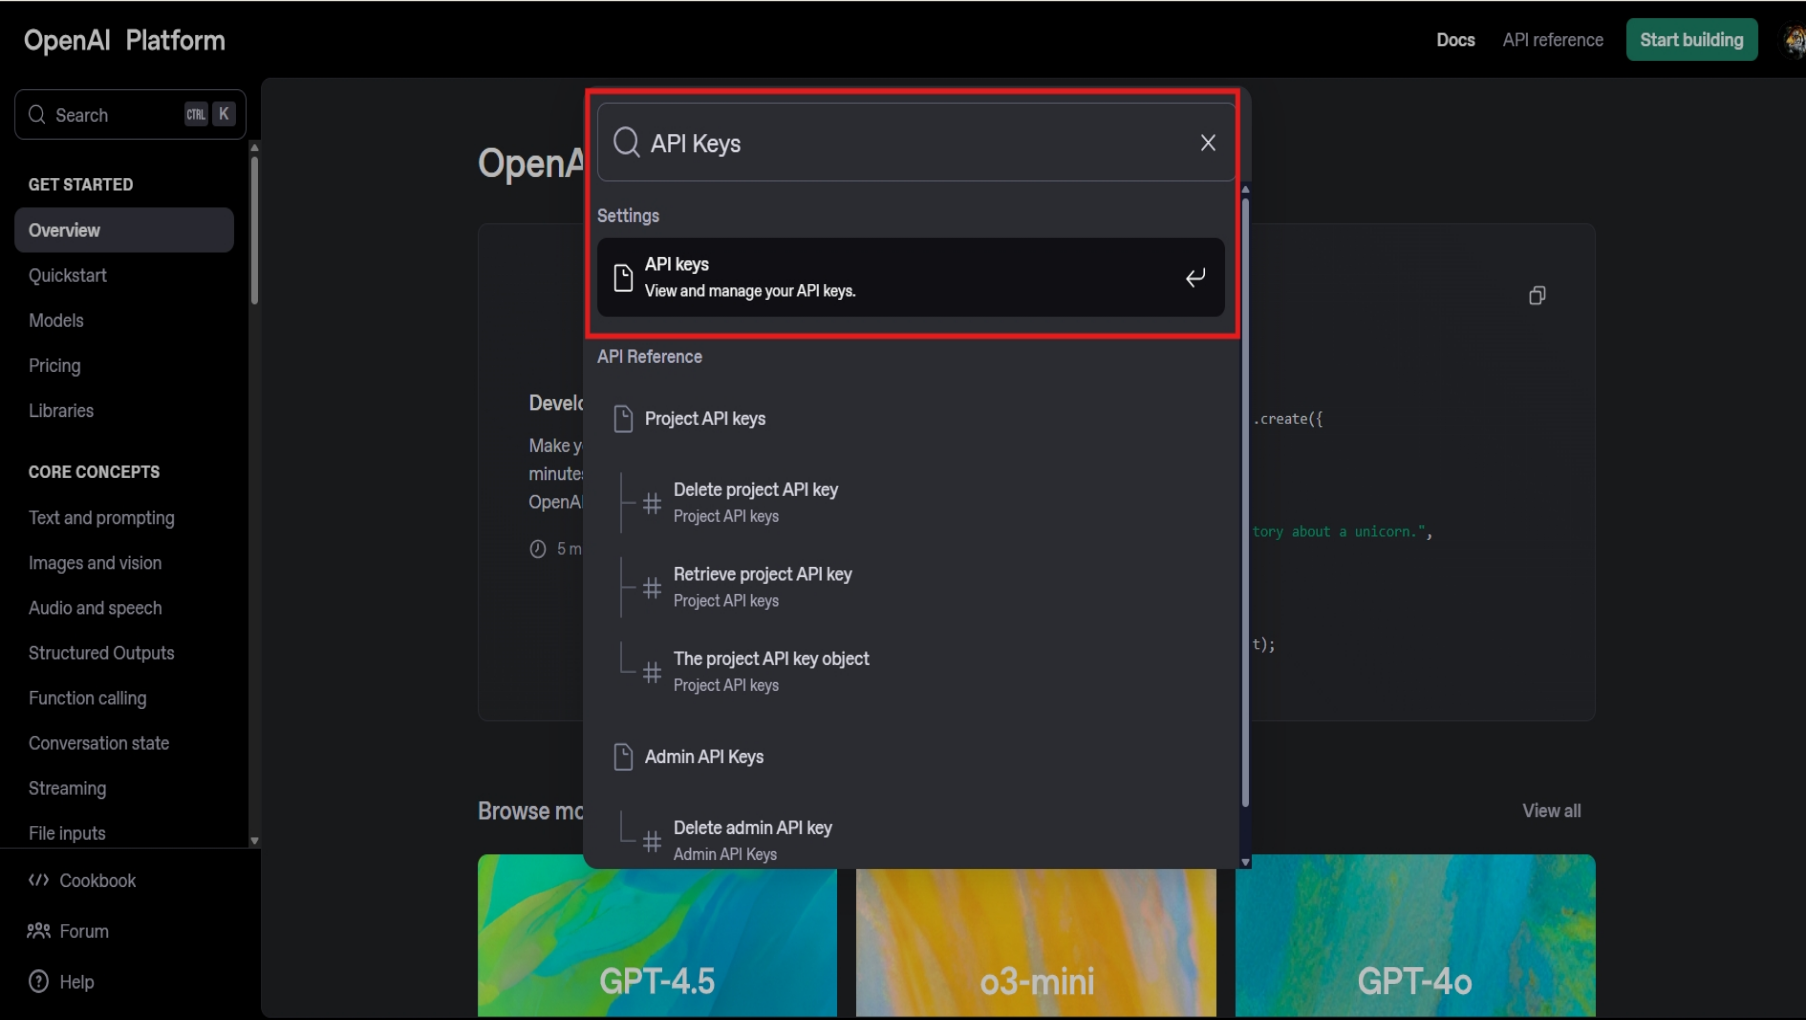This screenshot has height=1020, width=1806.
Task: Click the sidebar scrollbar thumb
Action: [x=254, y=229]
